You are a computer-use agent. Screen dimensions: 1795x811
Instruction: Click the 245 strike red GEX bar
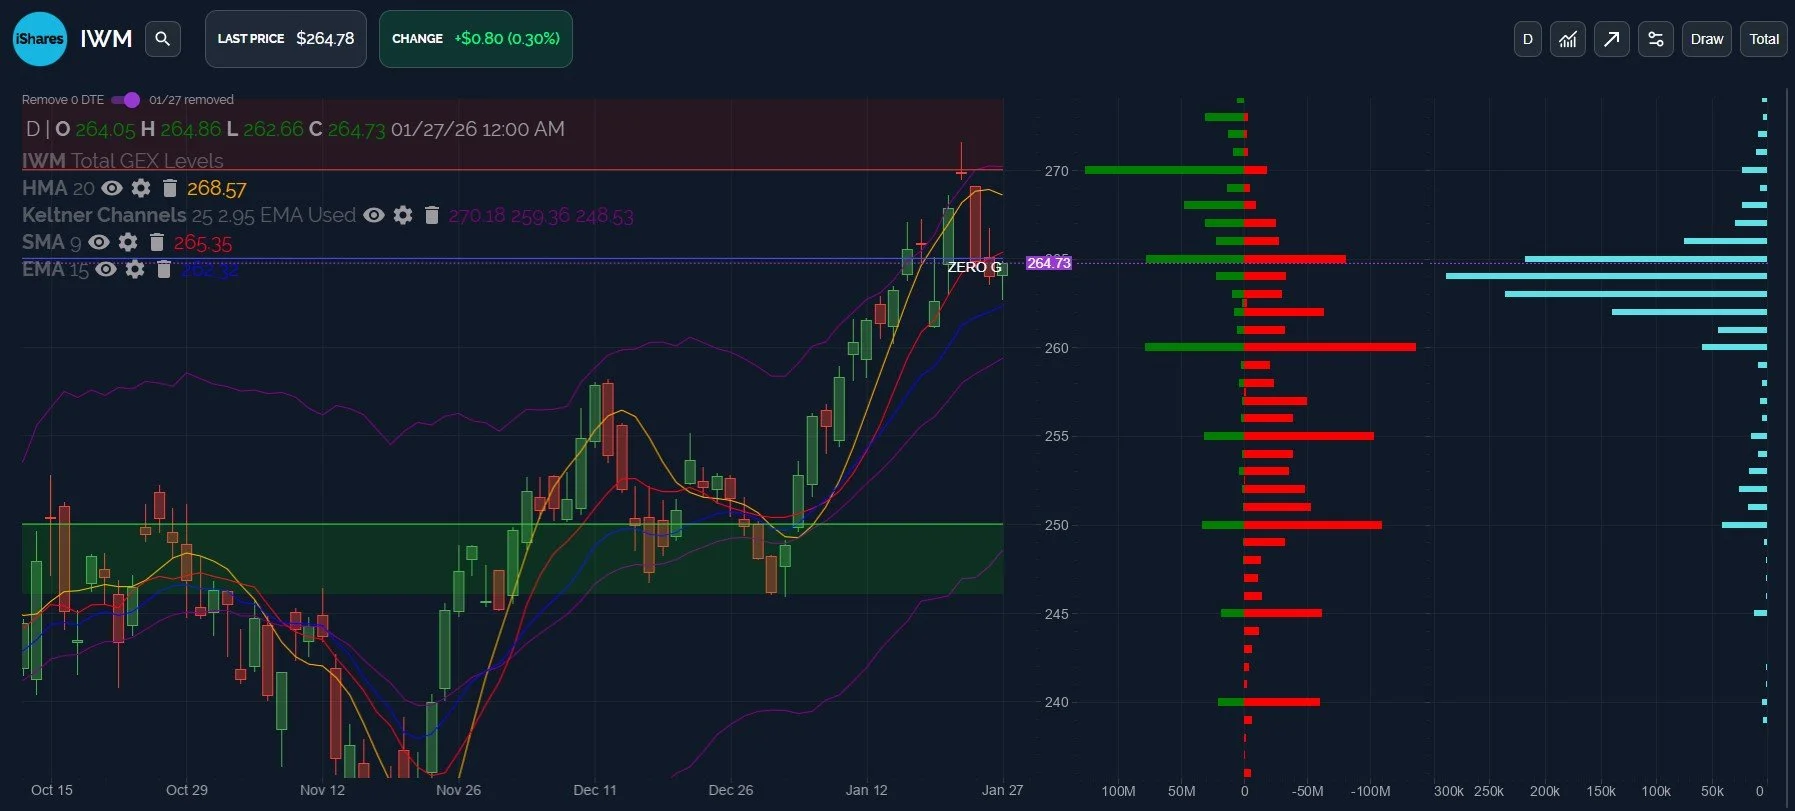coord(1283,613)
